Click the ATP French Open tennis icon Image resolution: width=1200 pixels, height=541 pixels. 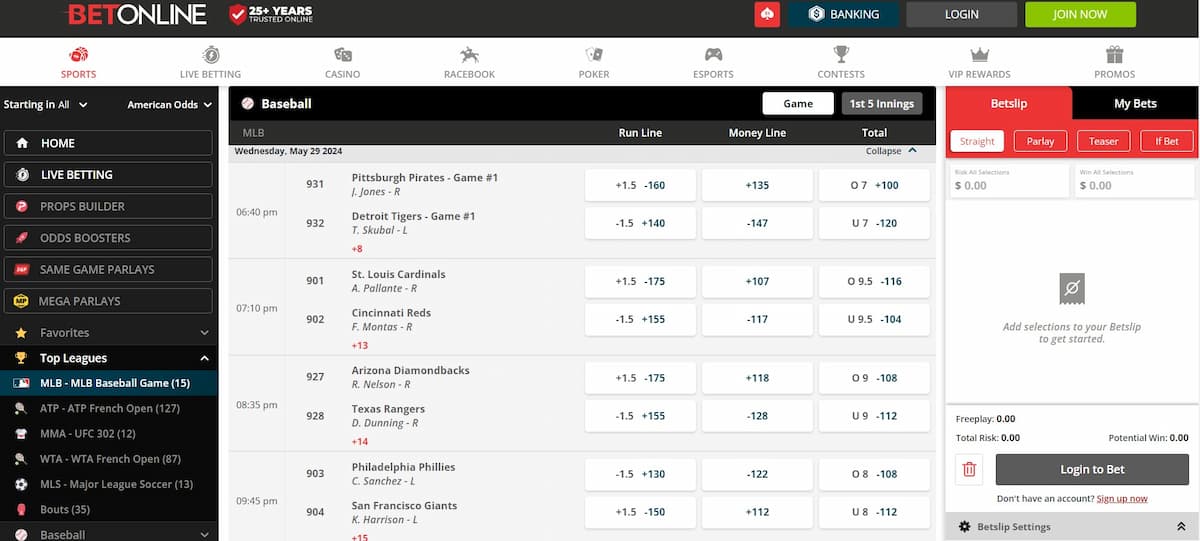(21, 408)
